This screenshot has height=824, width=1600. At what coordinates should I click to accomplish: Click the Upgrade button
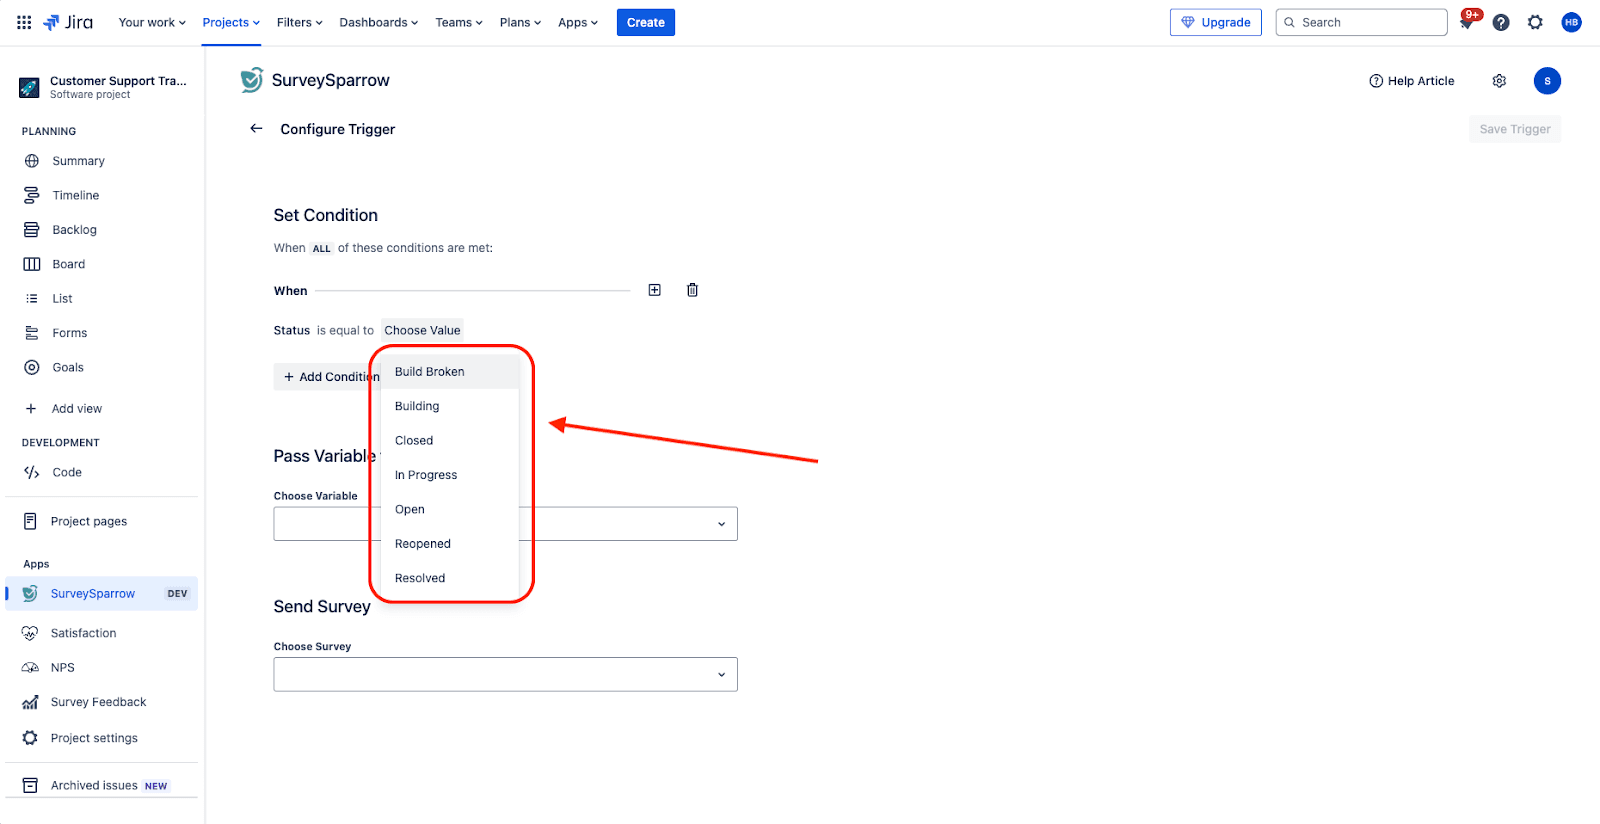[x=1215, y=22]
